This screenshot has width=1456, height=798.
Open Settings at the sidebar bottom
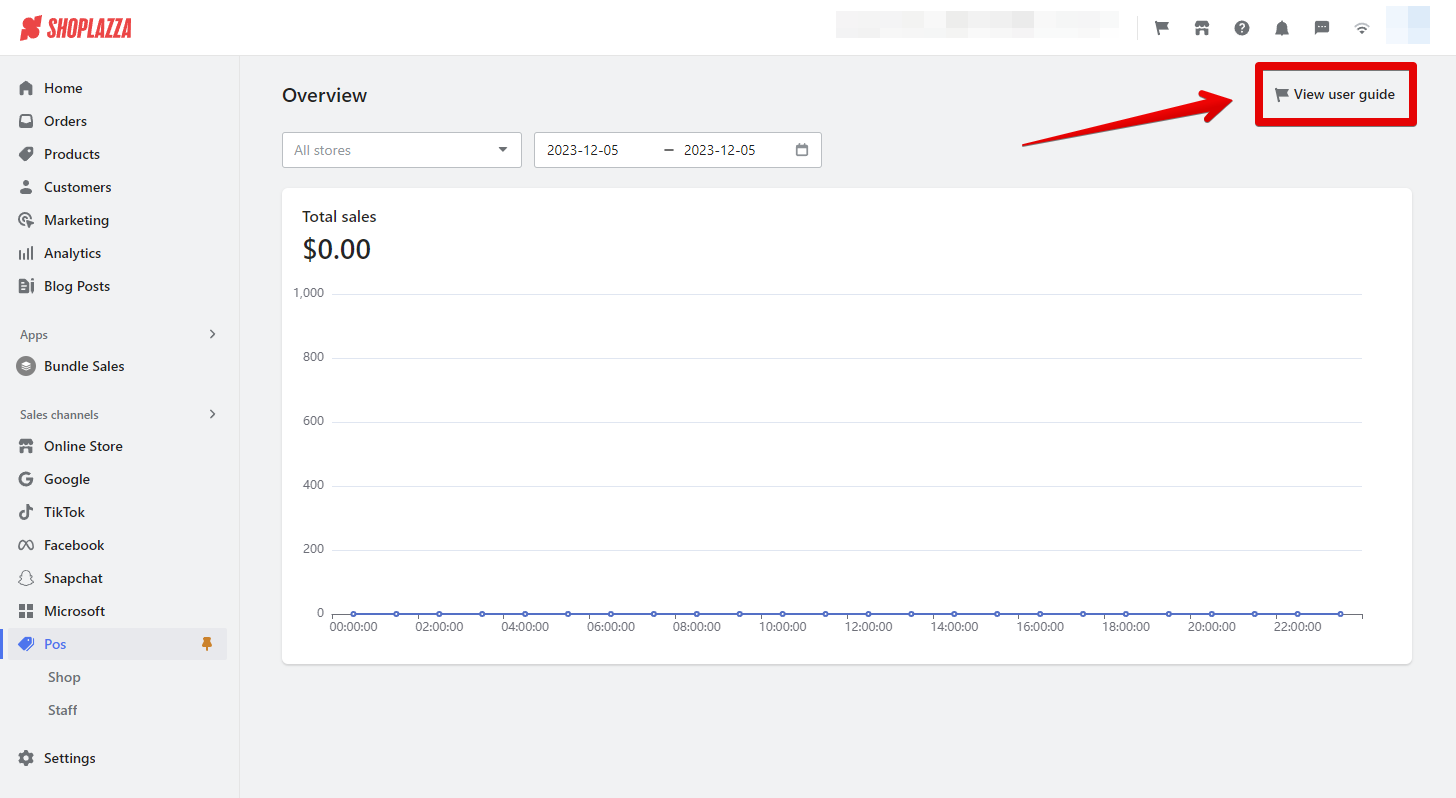click(x=69, y=758)
